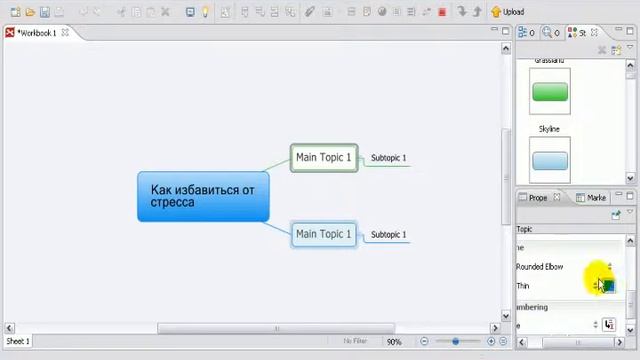Viewport: 640px width, 360px height.
Task: Click the red square toolbar icon
Action: point(442,12)
